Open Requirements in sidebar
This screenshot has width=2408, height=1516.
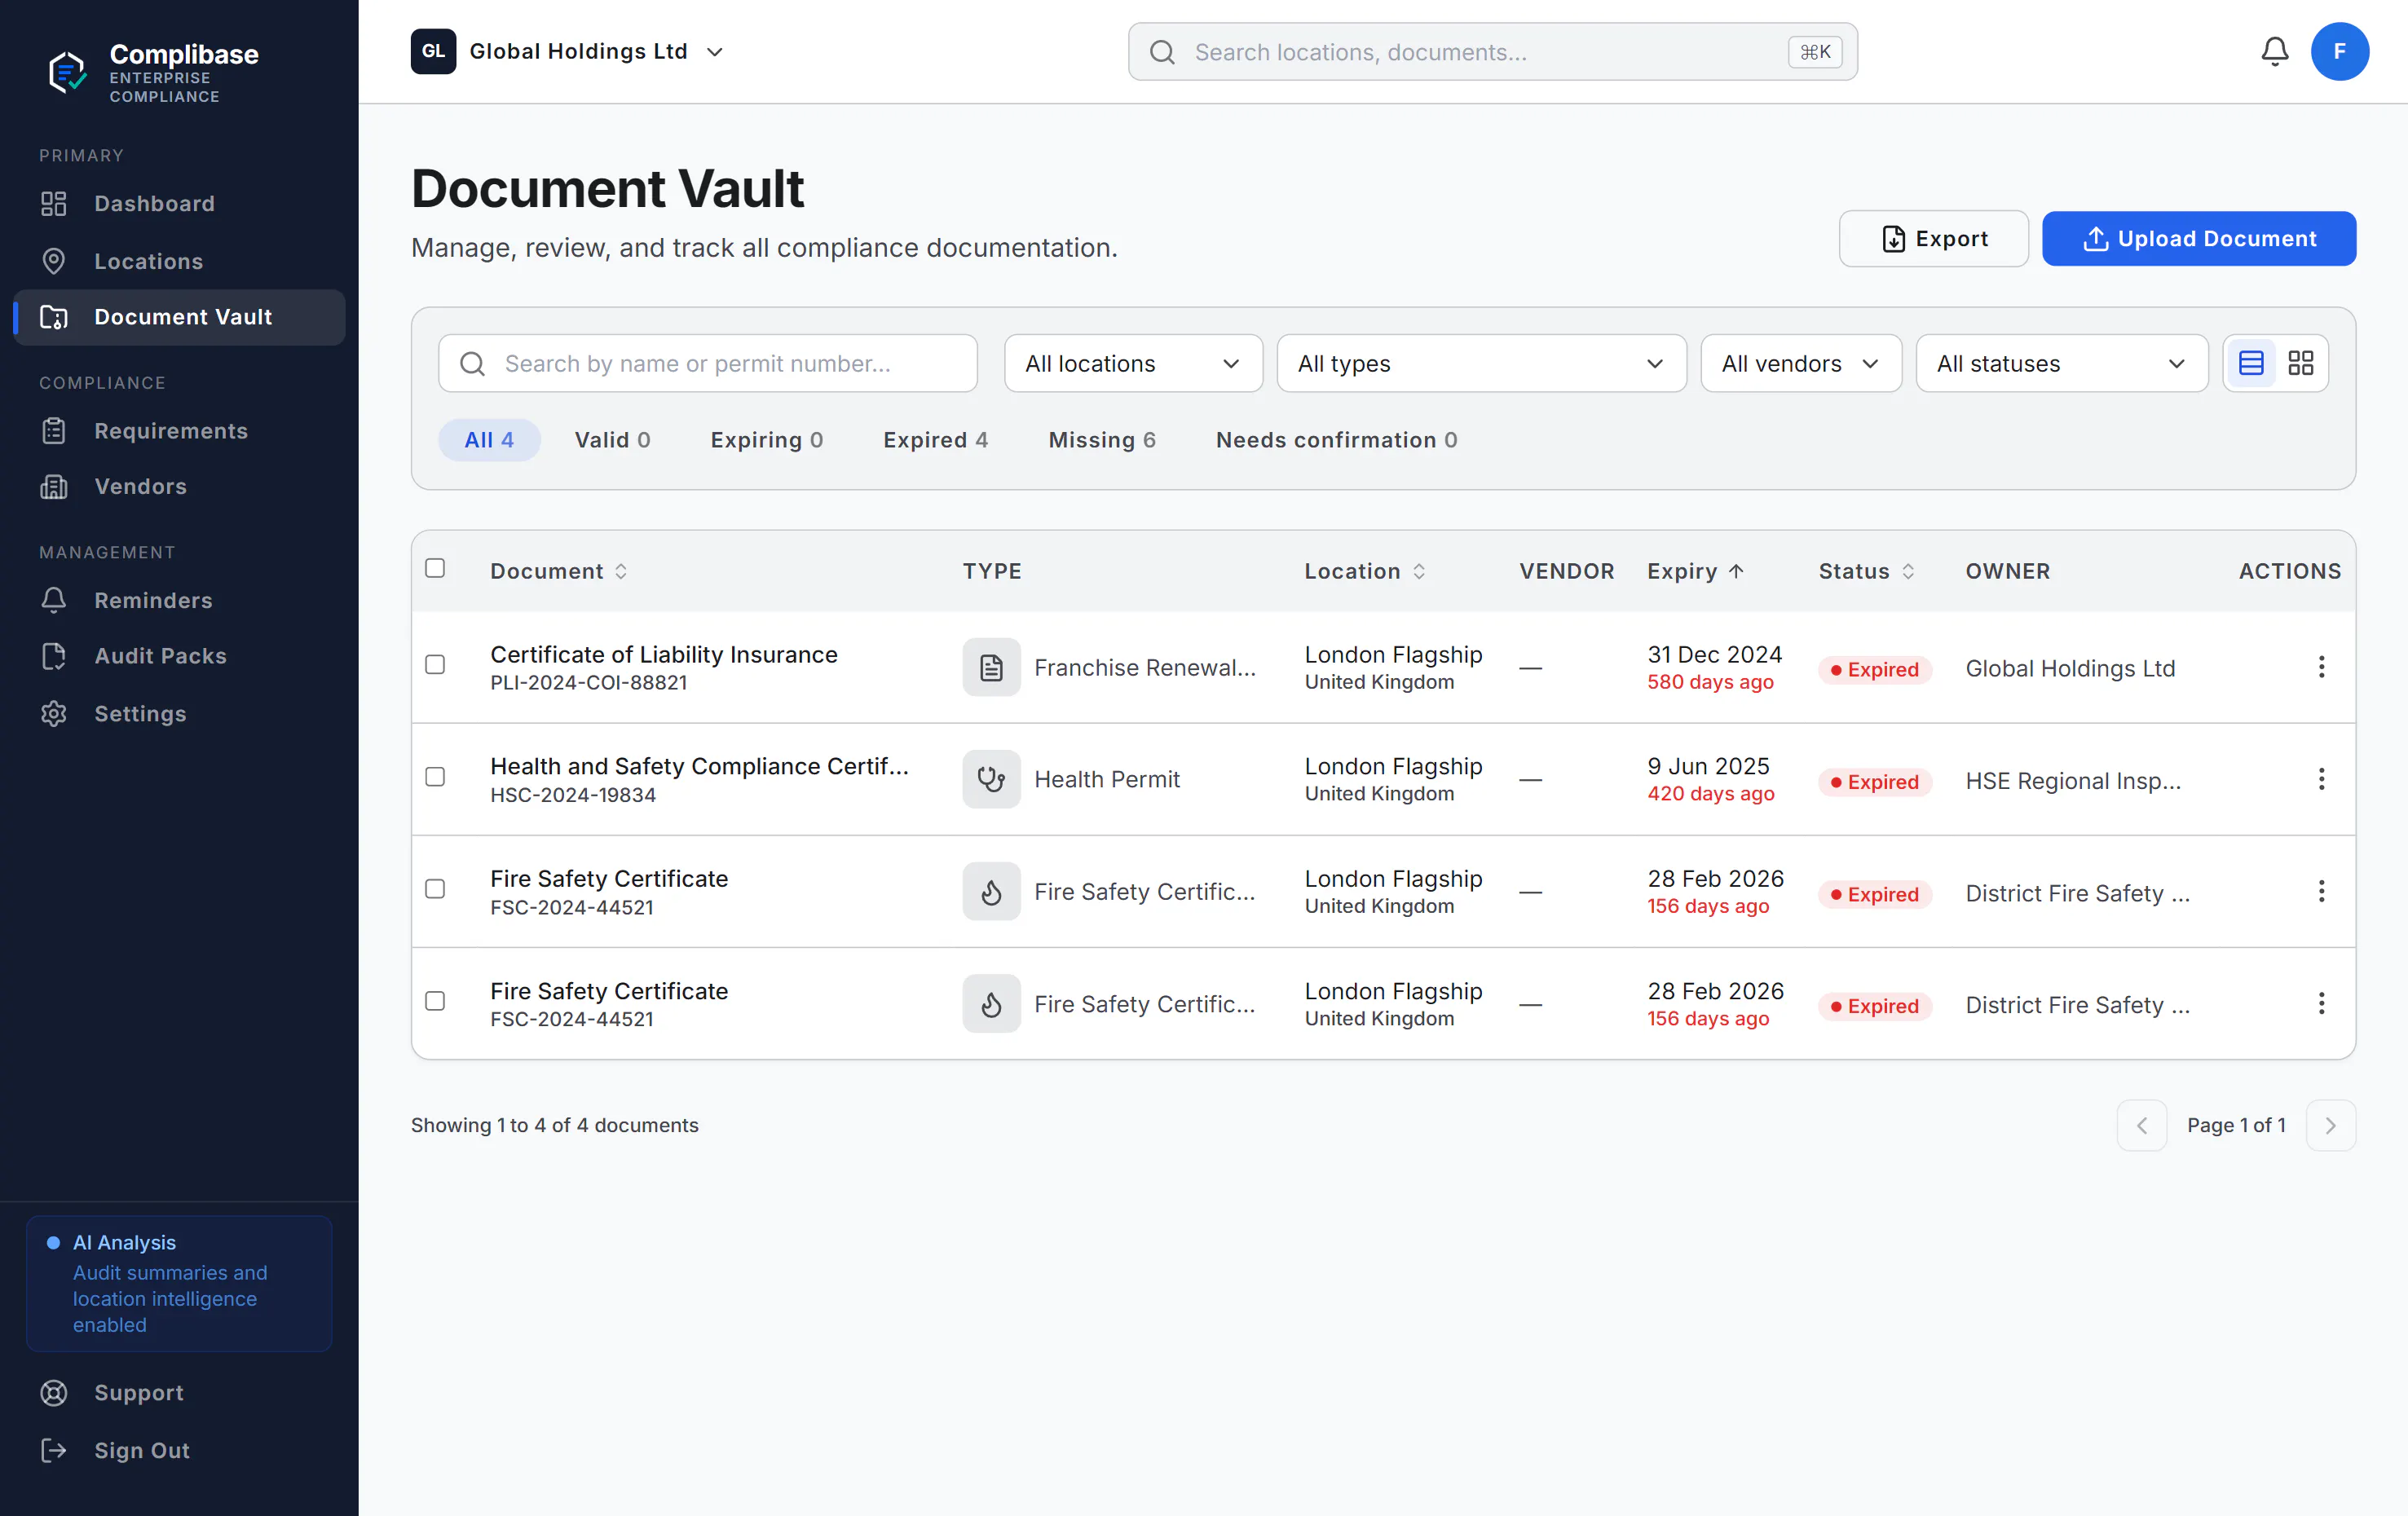click(179, 431)
